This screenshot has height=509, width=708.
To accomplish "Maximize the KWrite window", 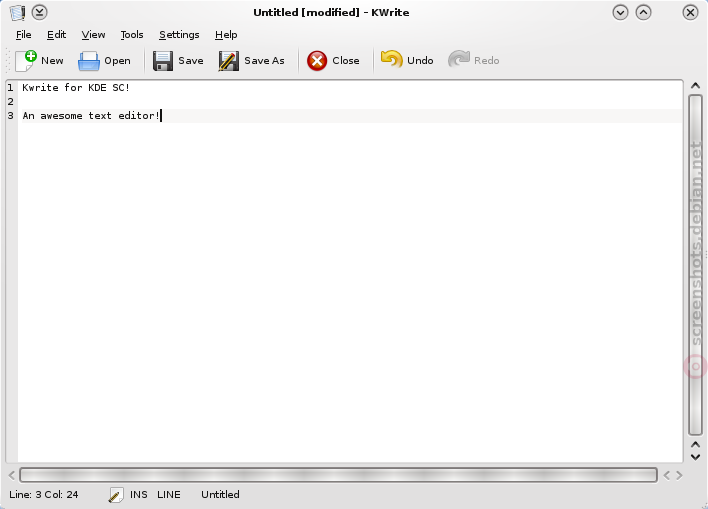I will point(643,12).
